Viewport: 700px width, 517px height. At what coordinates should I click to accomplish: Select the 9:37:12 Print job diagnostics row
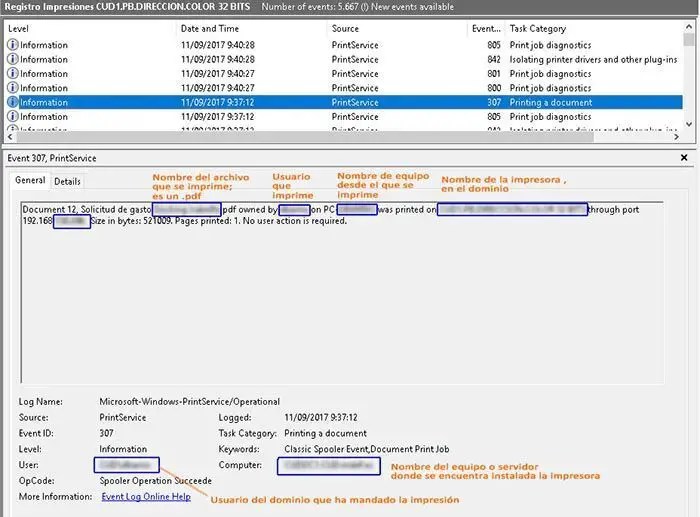[344, 116]
